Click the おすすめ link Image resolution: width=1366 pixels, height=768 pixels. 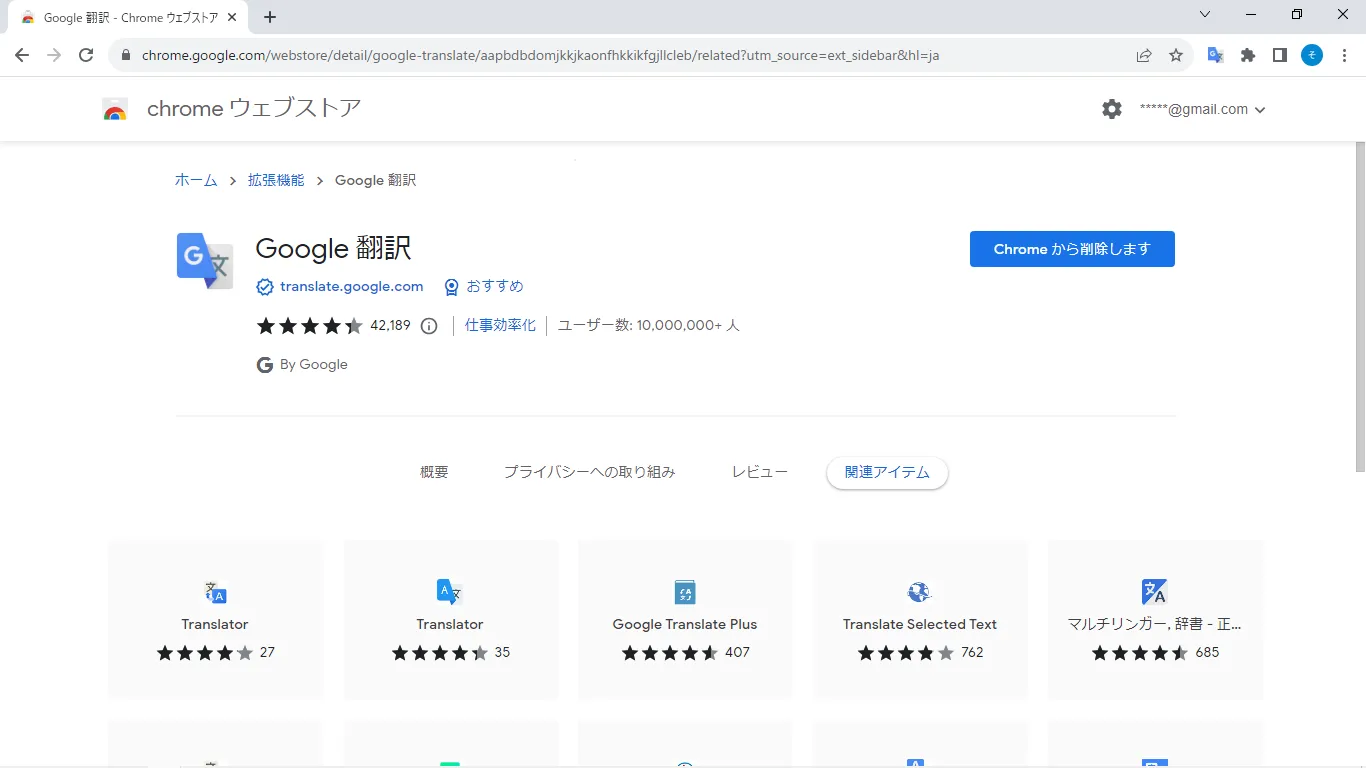coord(495,286)
